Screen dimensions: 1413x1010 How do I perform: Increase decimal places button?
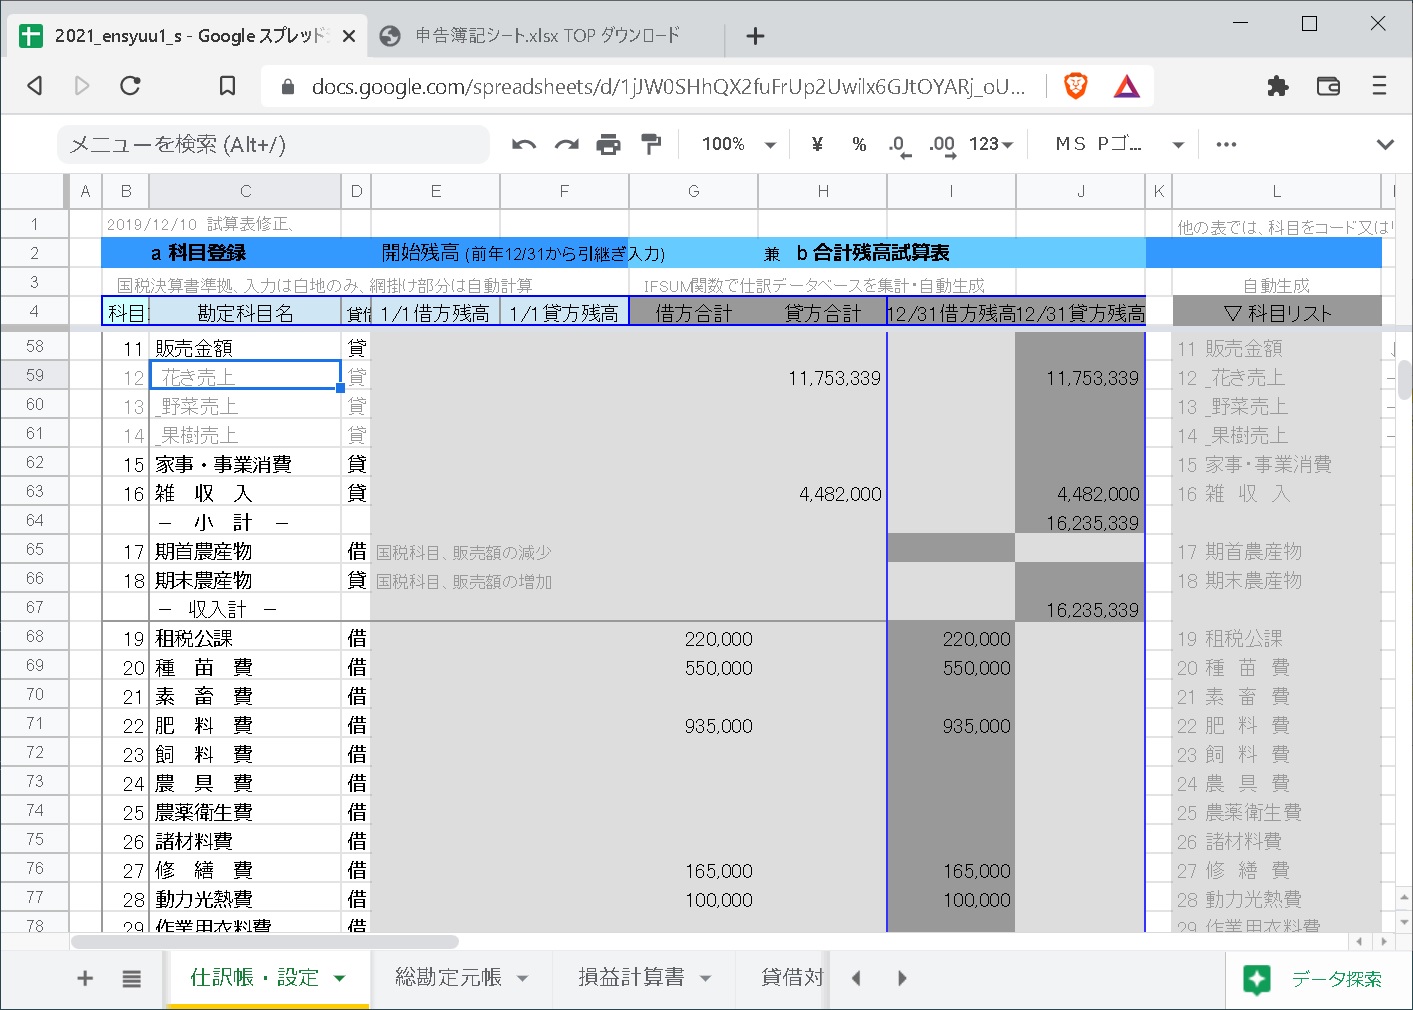click(x=942, y=145)
